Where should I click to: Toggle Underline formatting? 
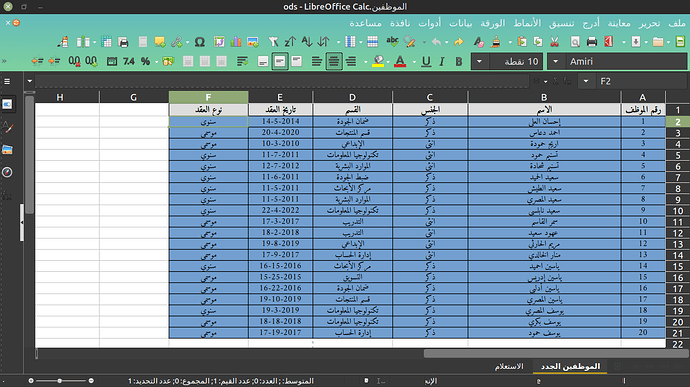point(426,61)
